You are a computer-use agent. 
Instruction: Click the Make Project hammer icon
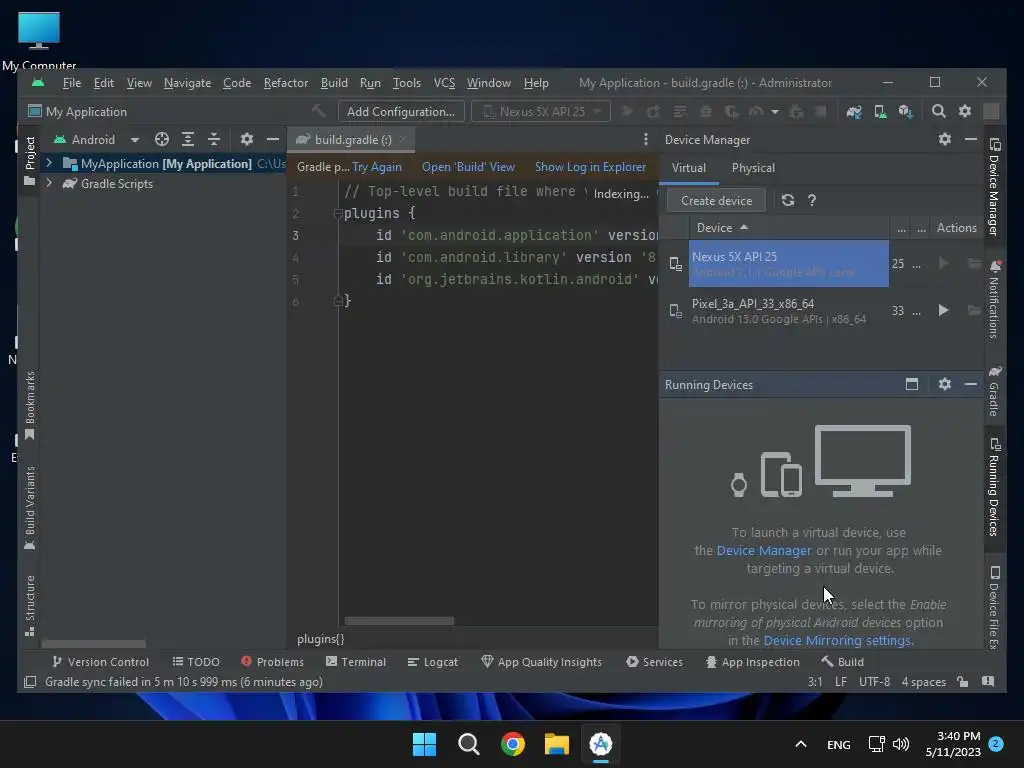pyautogui.click(x=318, y=111)
